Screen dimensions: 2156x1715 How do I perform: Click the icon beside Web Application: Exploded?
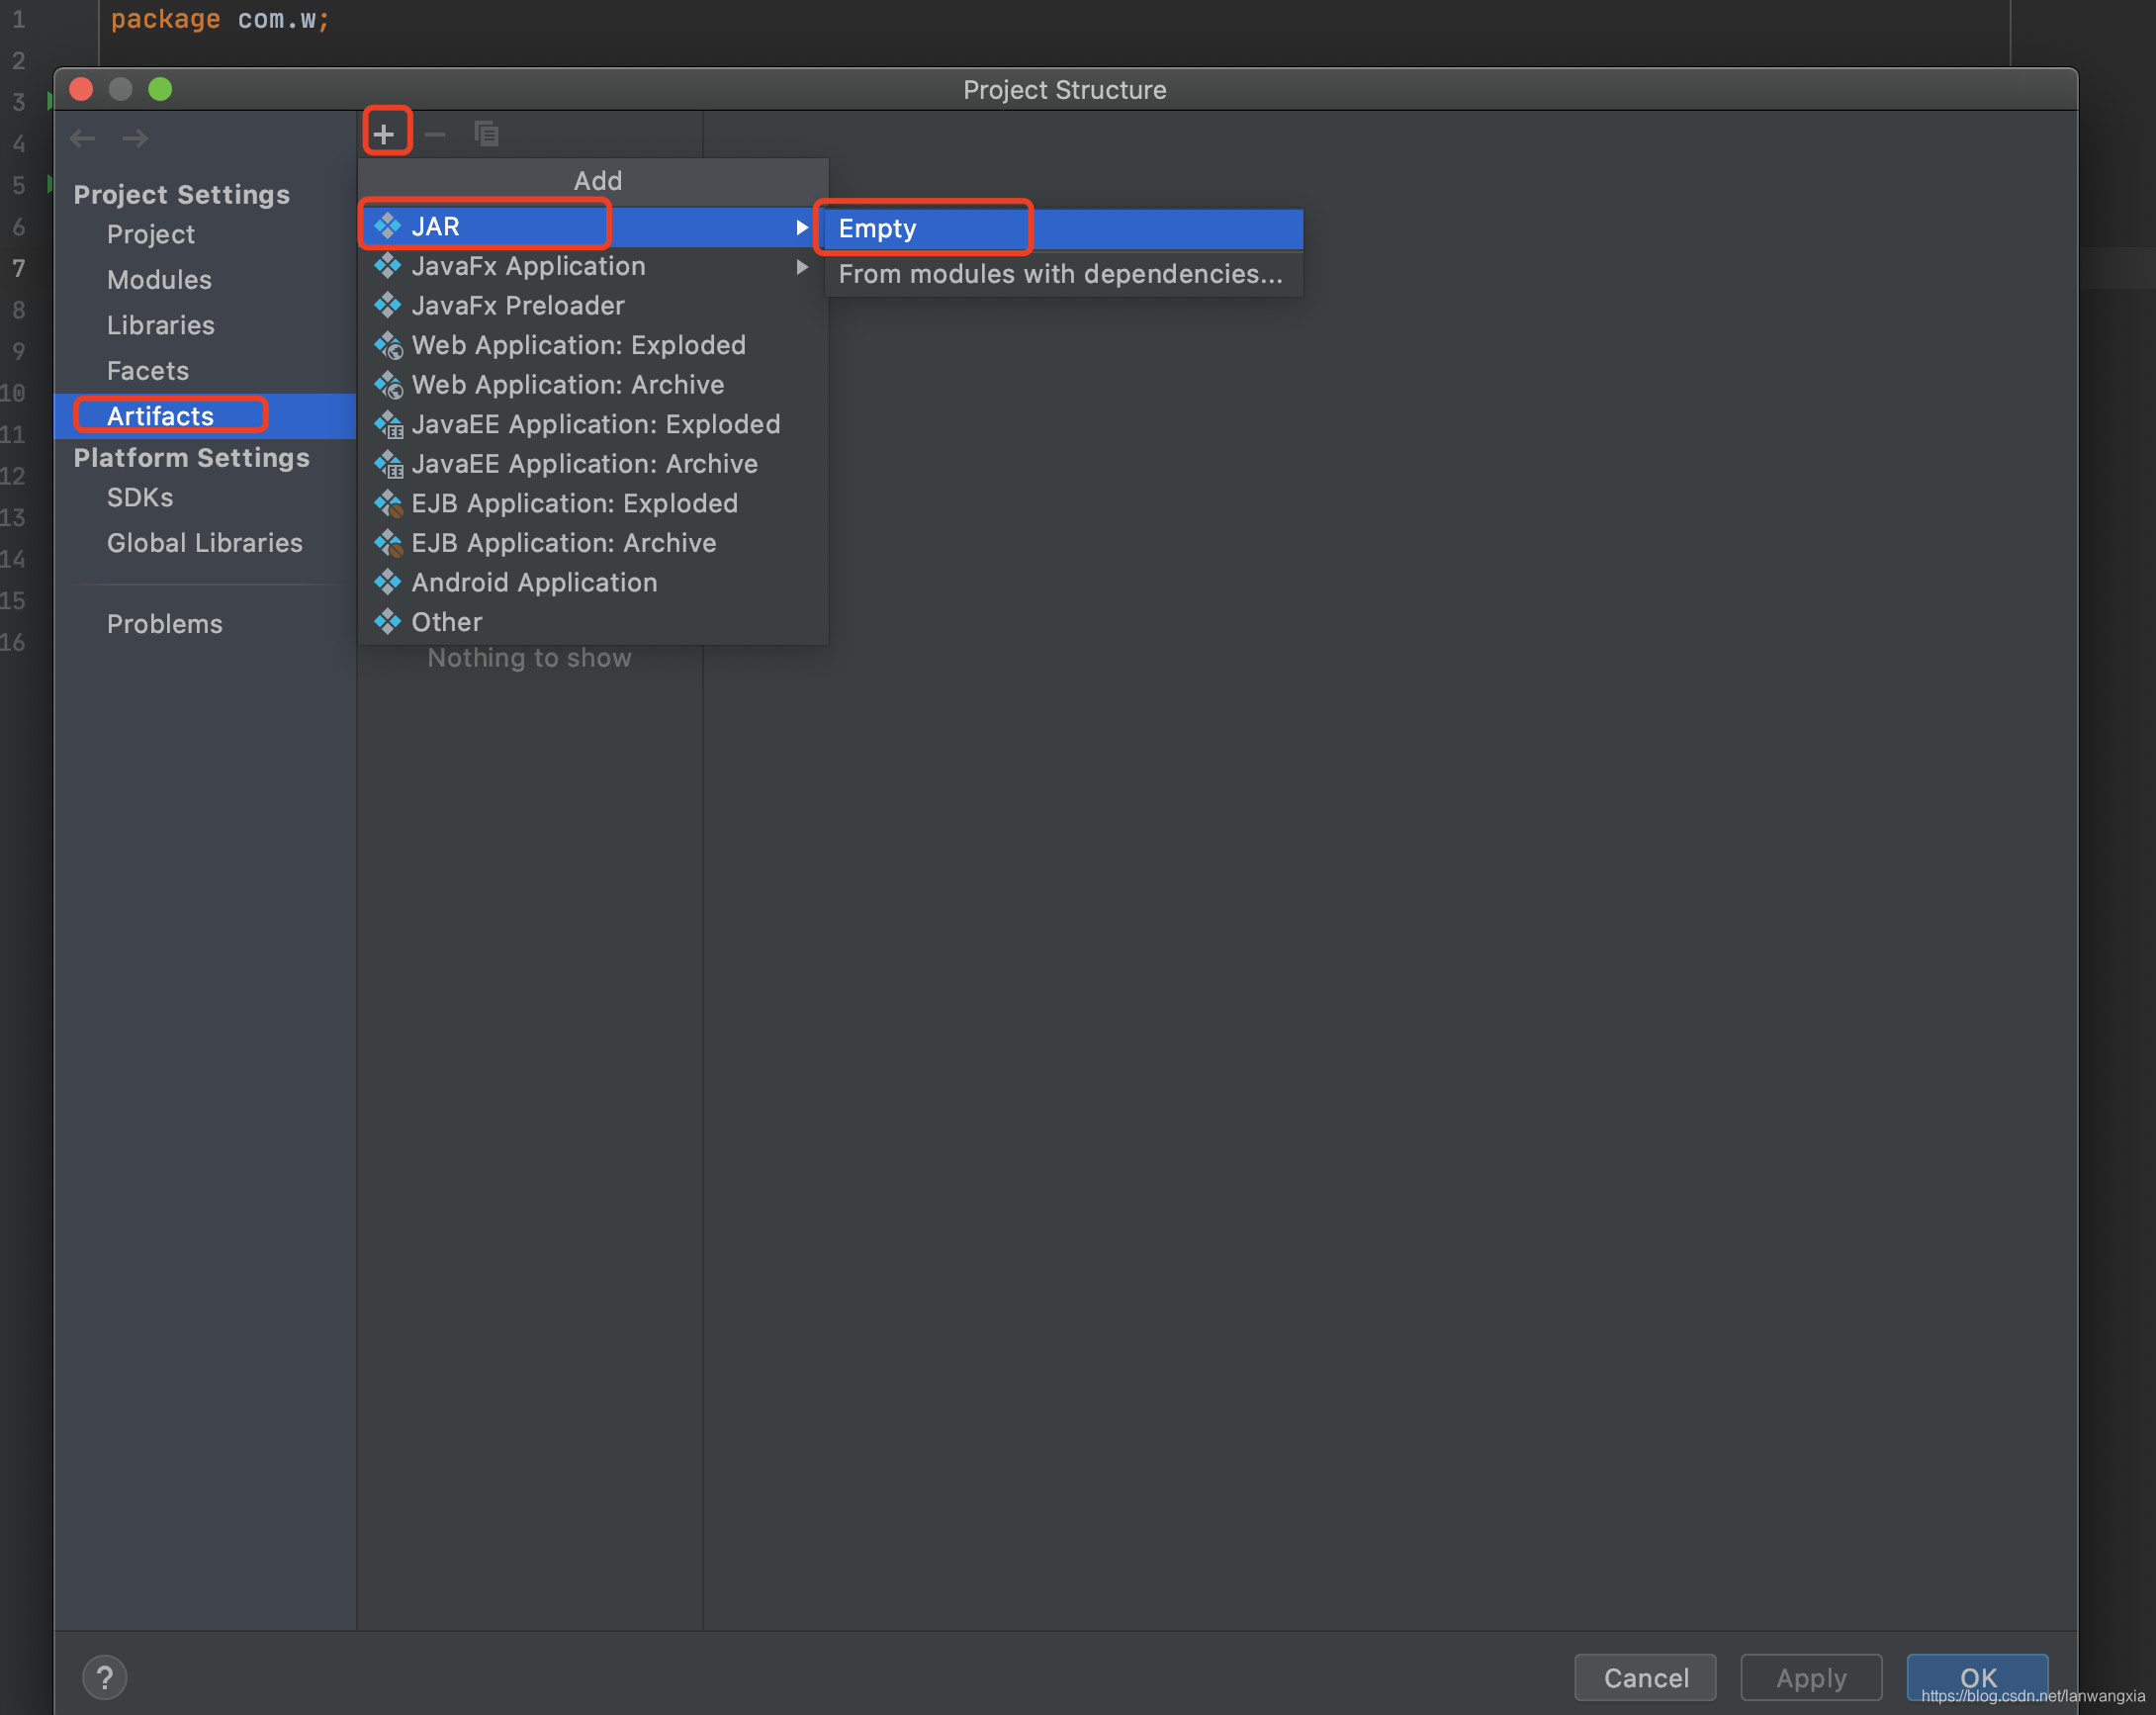coord(388,345)
